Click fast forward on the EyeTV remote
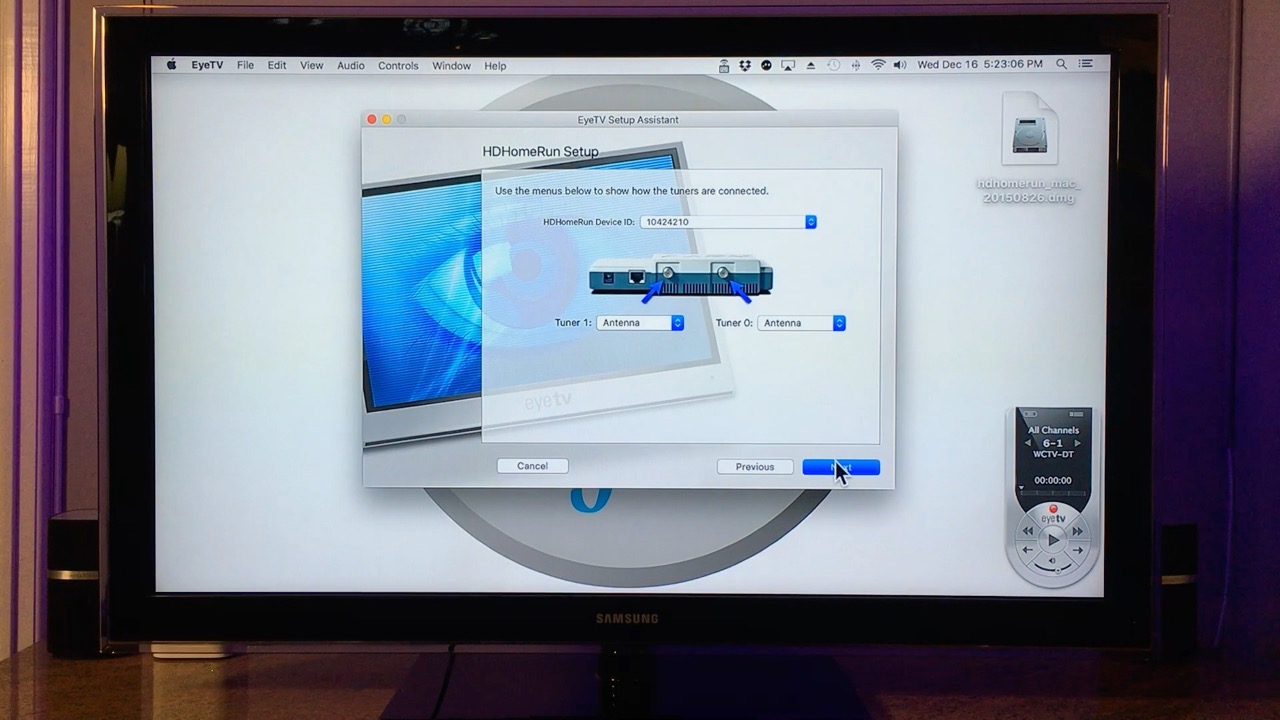The width and height of the screenshot is (1280, 720). pos(1078,531)
